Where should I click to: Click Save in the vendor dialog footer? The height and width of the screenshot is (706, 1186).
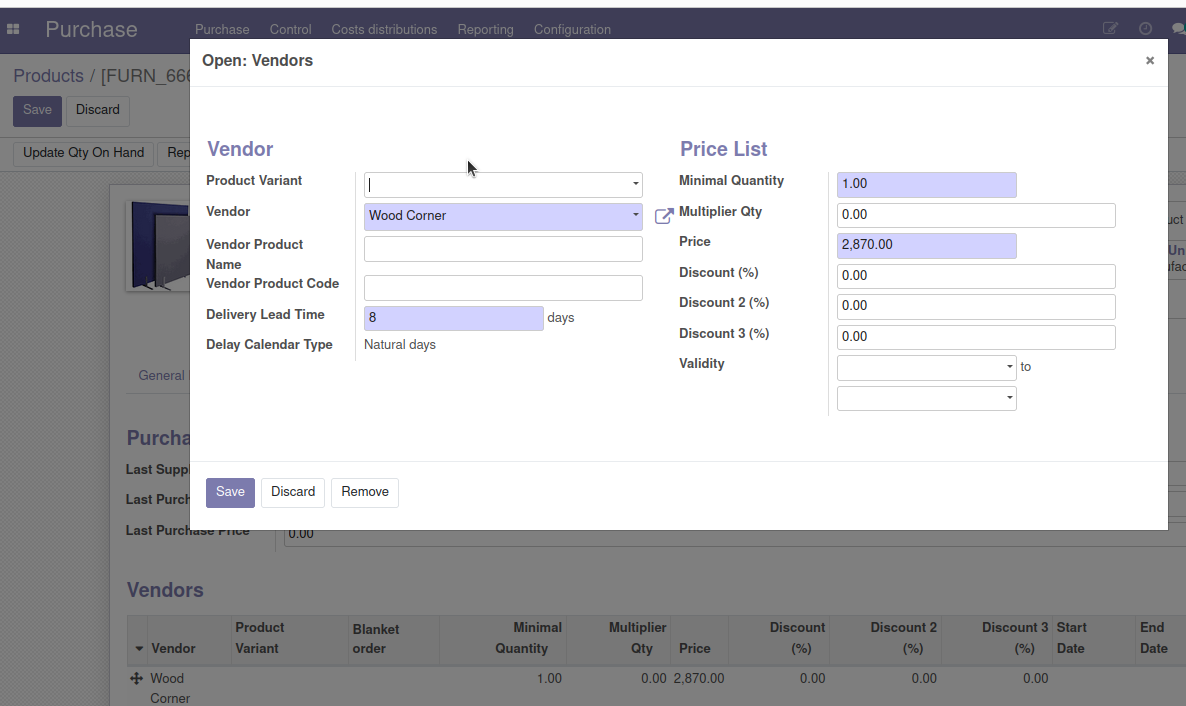coord(230,492)
